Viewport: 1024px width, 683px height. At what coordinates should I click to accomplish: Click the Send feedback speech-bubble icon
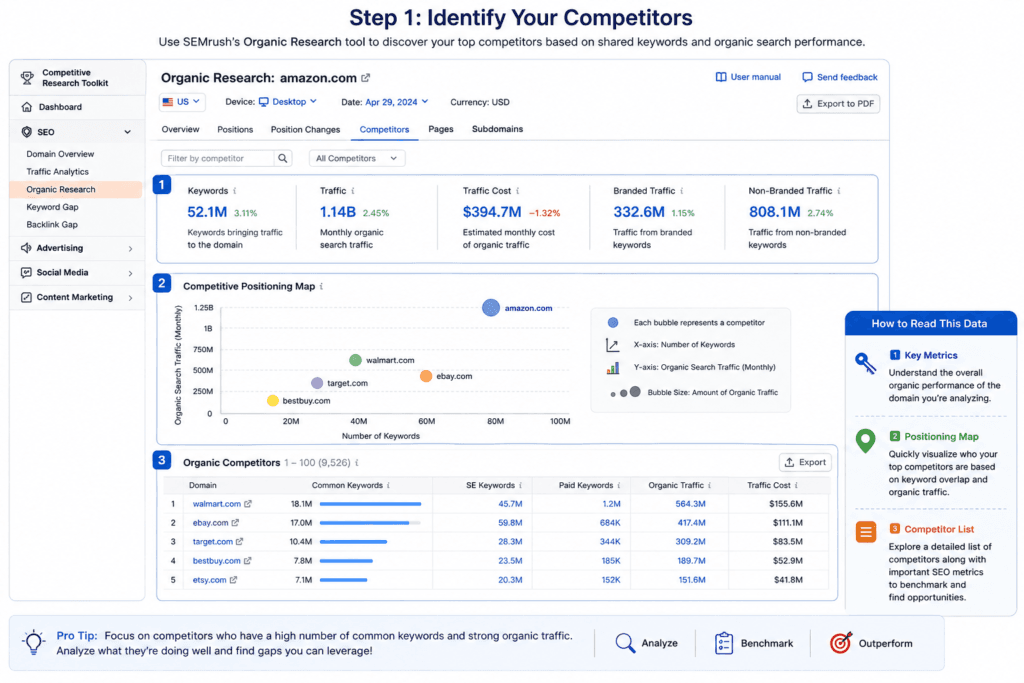[x=808, y=77]
